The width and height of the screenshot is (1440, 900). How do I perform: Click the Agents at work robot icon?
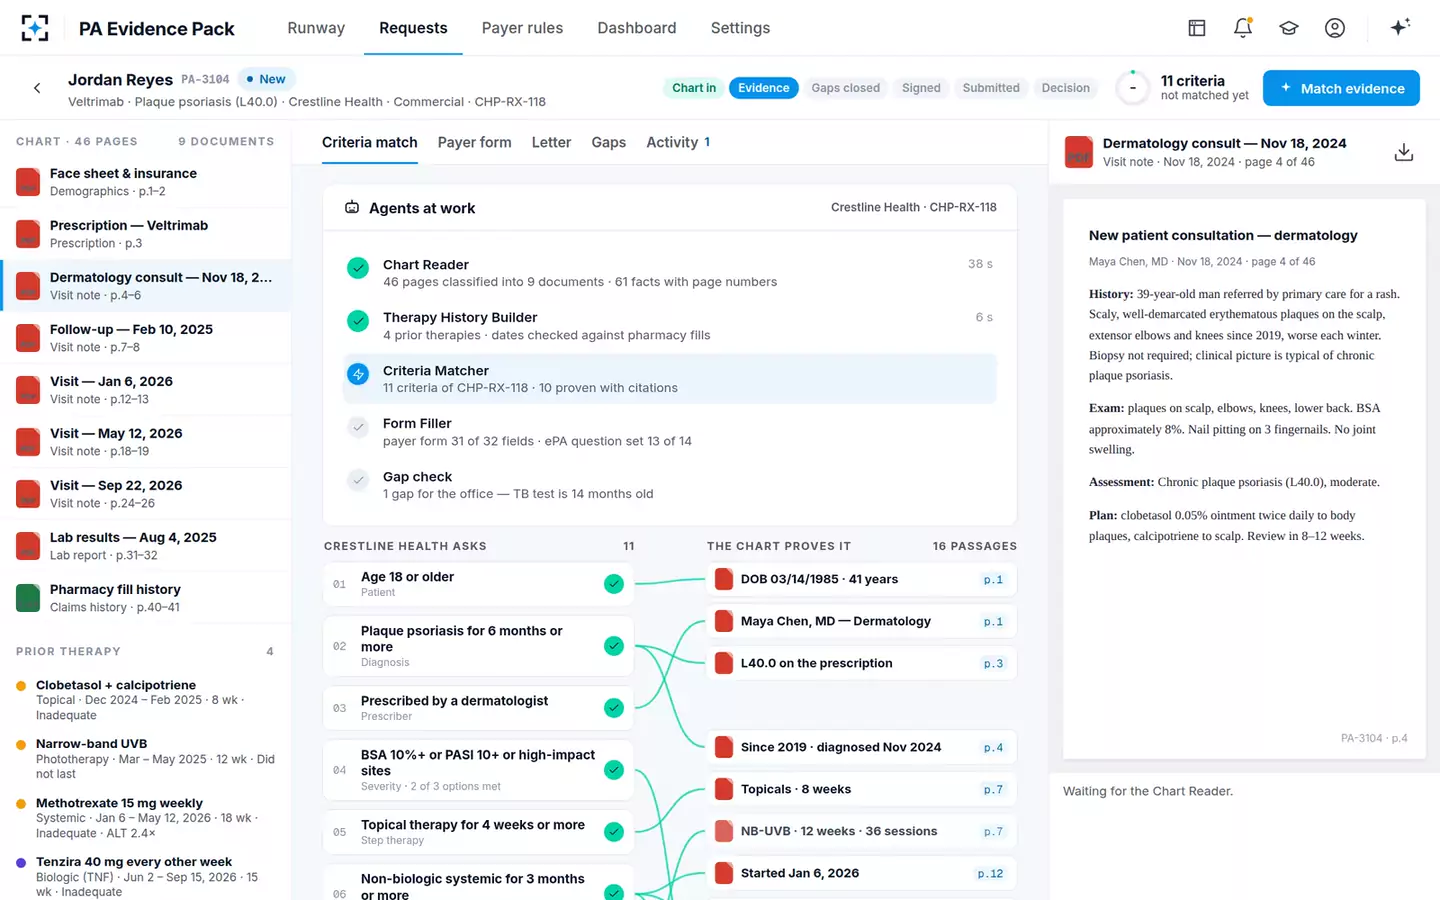352,208
